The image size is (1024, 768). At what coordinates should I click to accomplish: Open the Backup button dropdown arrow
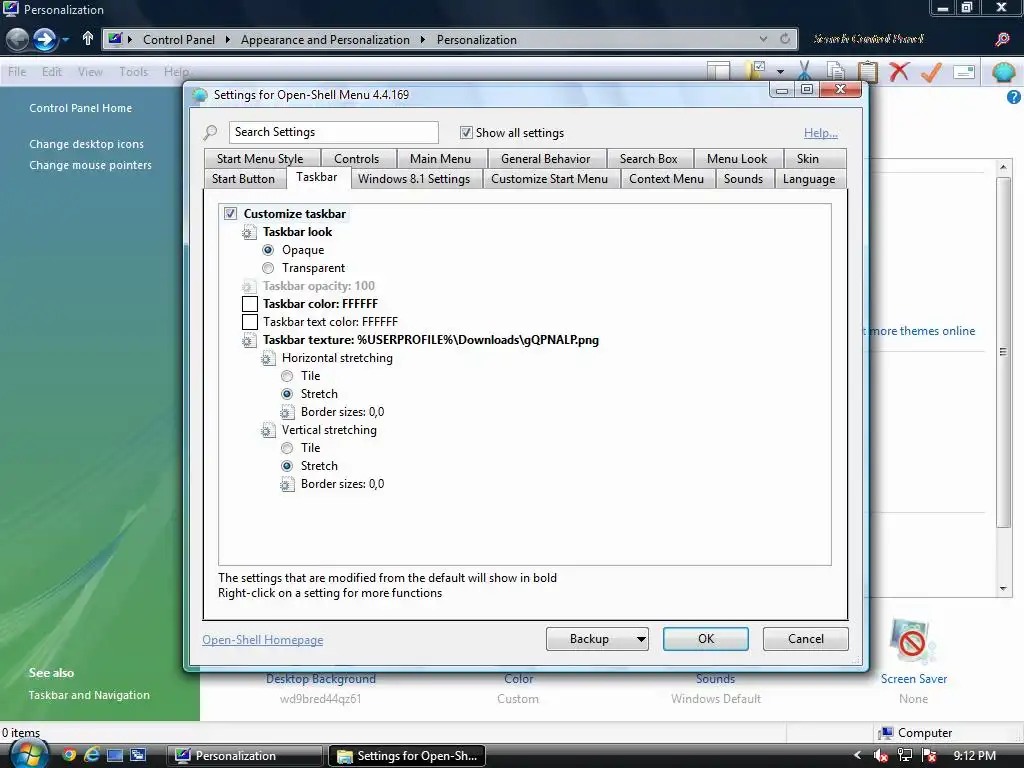tap(641, 639)
